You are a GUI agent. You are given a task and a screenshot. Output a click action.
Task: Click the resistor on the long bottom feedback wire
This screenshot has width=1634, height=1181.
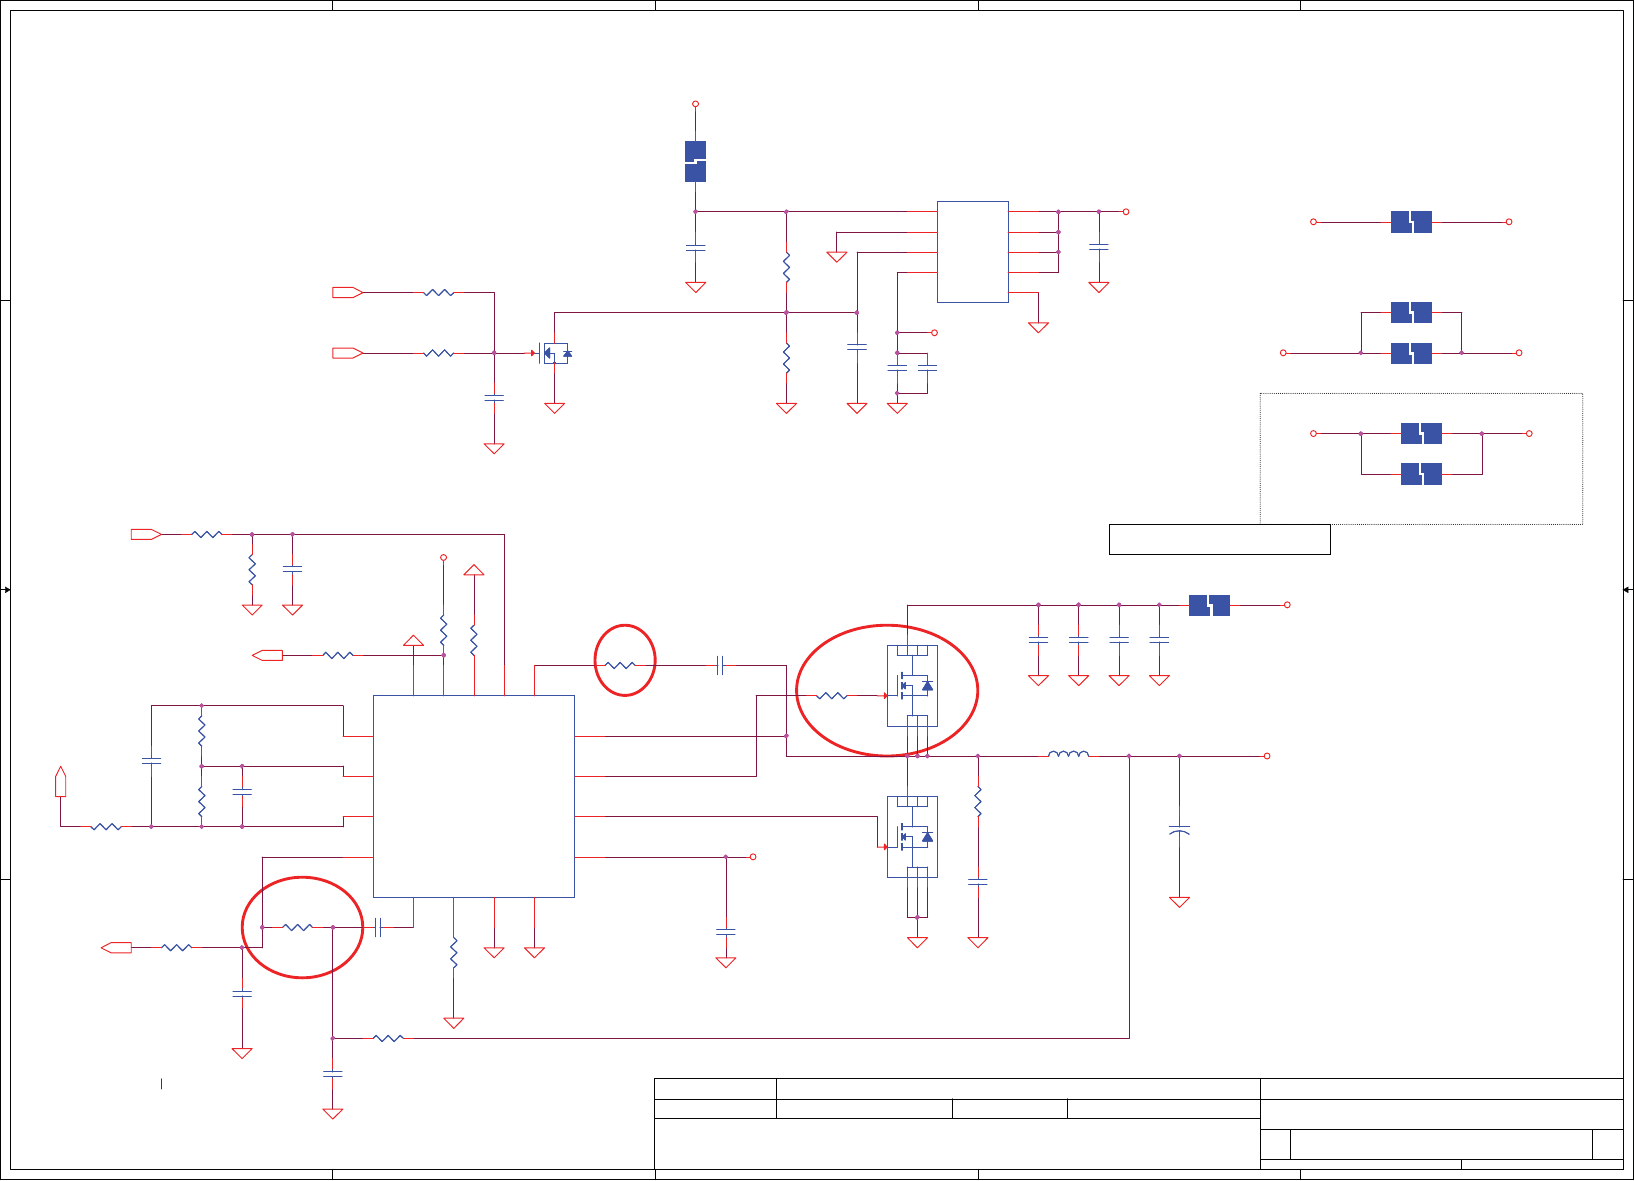pyautogui.click(x=388, y=1038)
